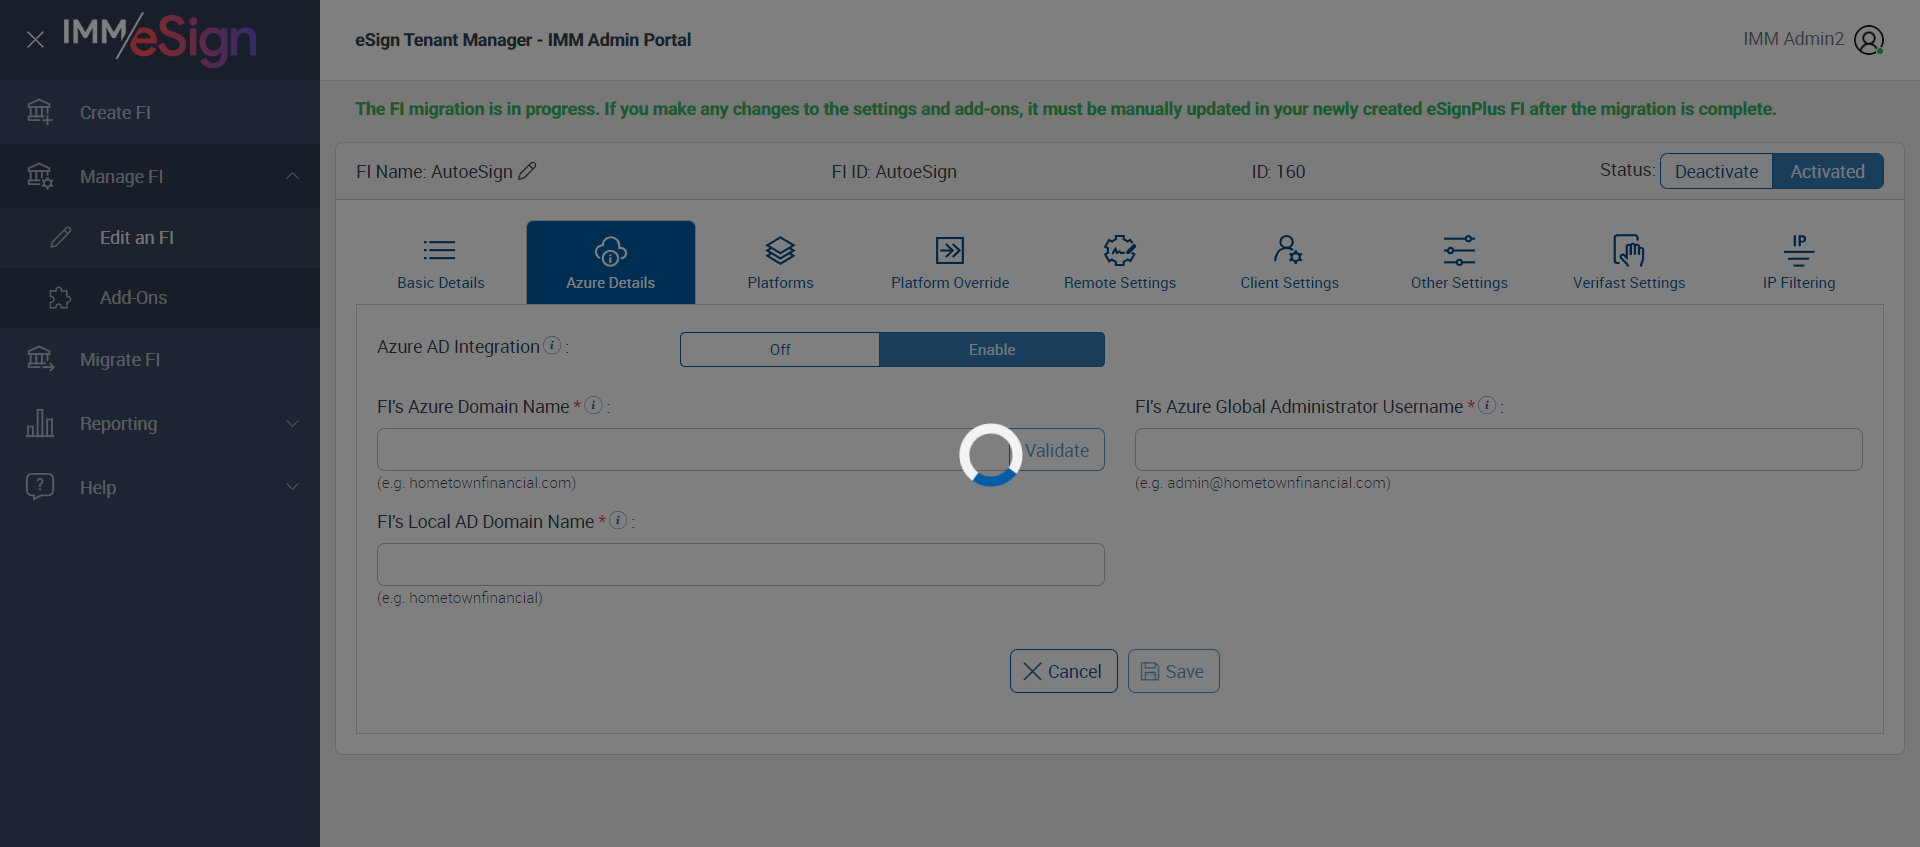The width and height of the screenshot is (1920, 847).
Task: Open Add-Ons in the sidebar
Action: pos(160,298)
